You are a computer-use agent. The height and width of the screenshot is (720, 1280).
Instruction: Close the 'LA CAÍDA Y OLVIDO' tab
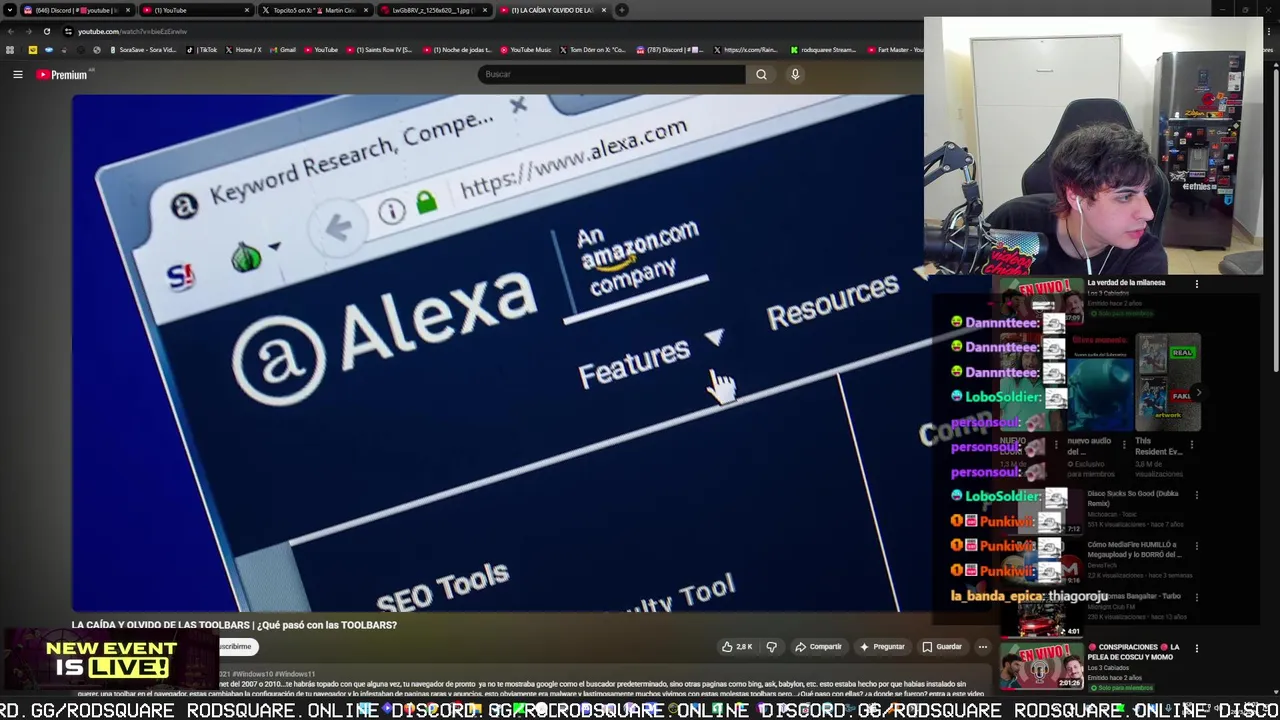603,10
